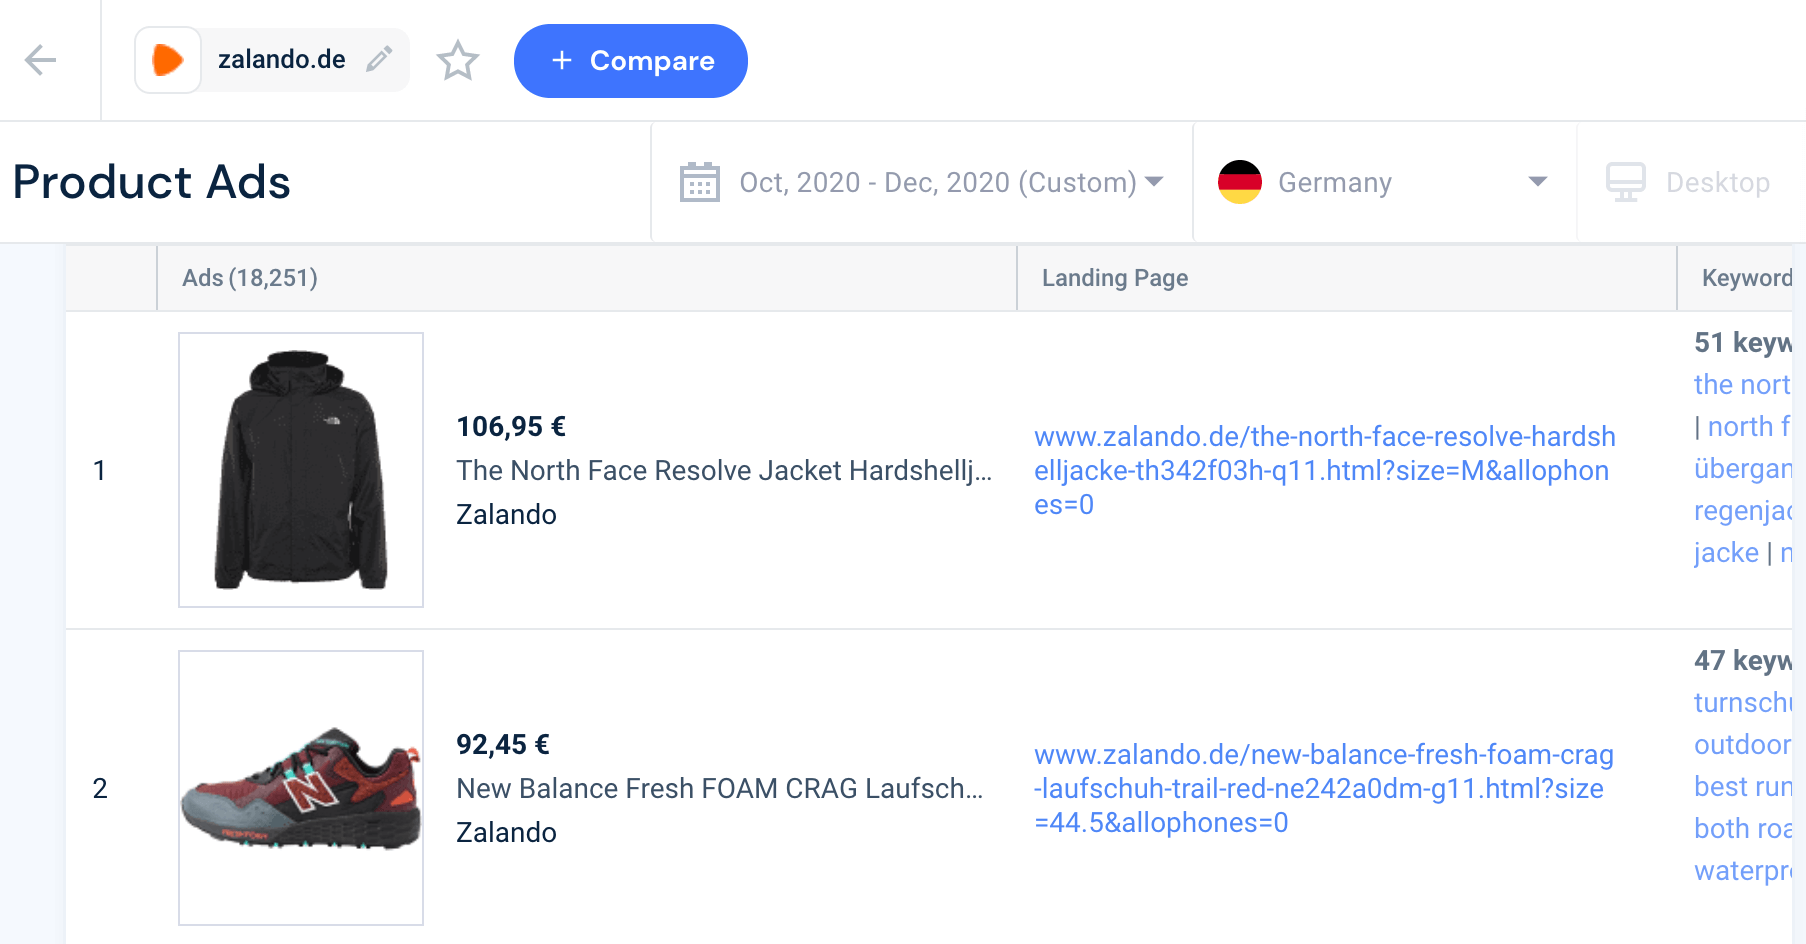Viewport: 1806px width, 944px height.
Task: Open the North Face Resolve landing page link
Action: [x=1325, y=470]
